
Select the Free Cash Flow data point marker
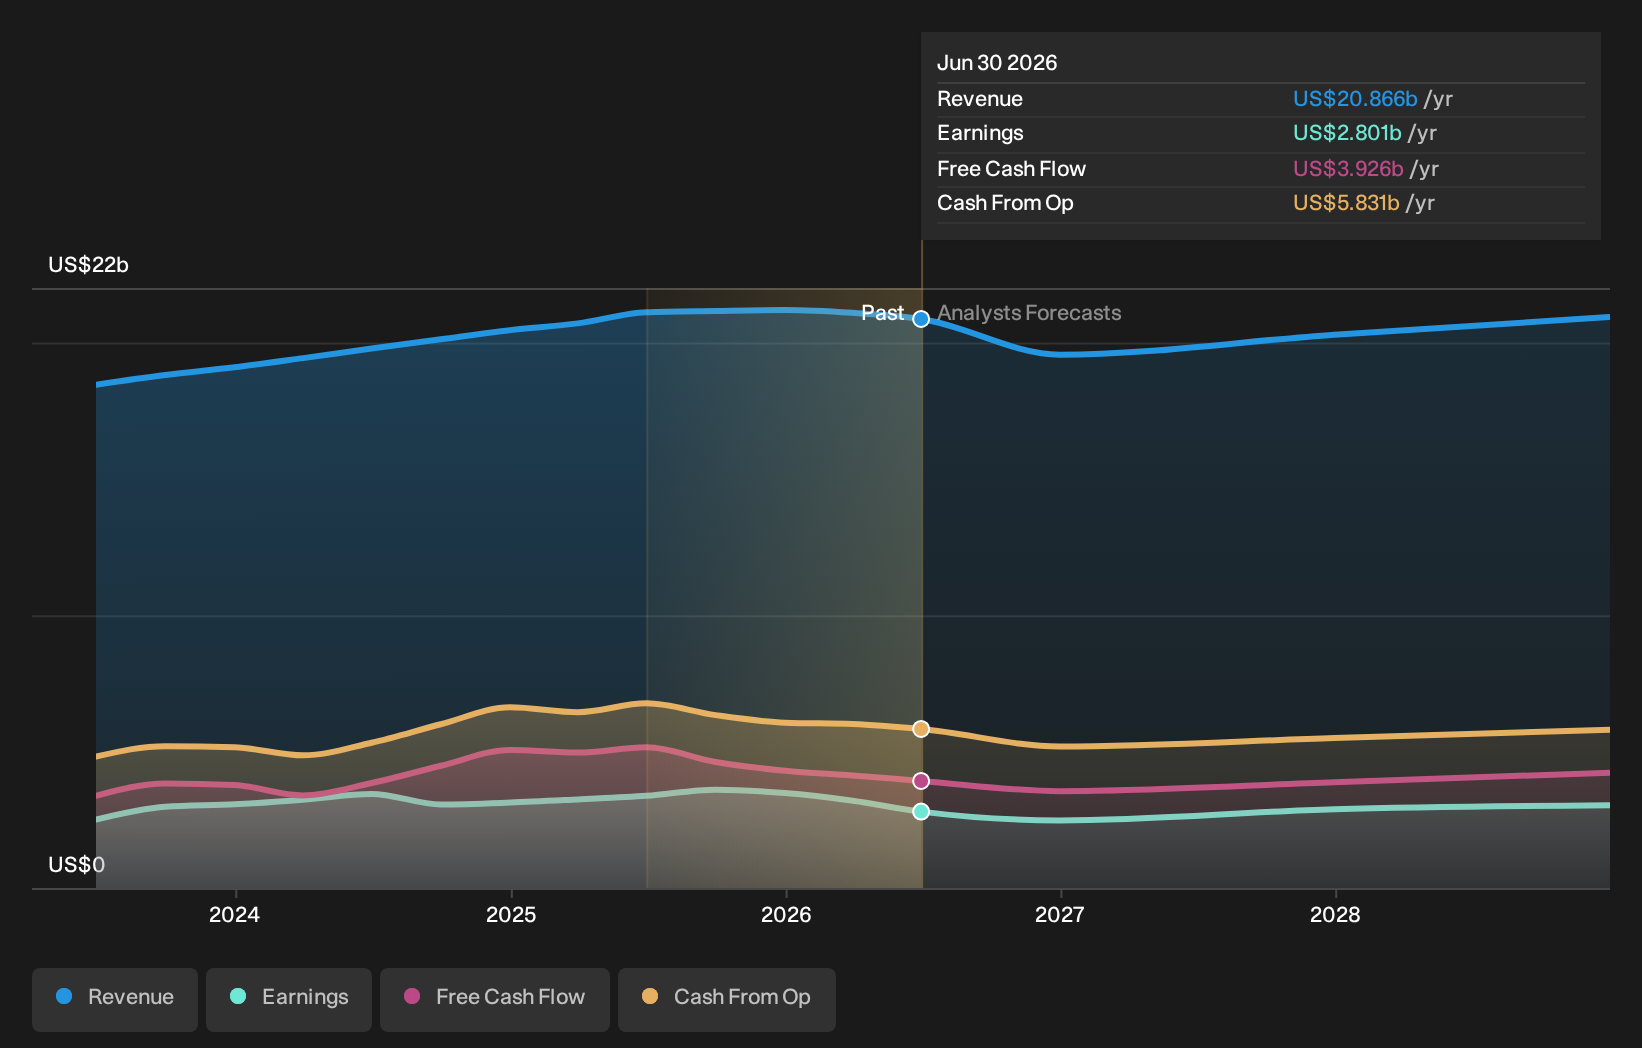[921, 781]
